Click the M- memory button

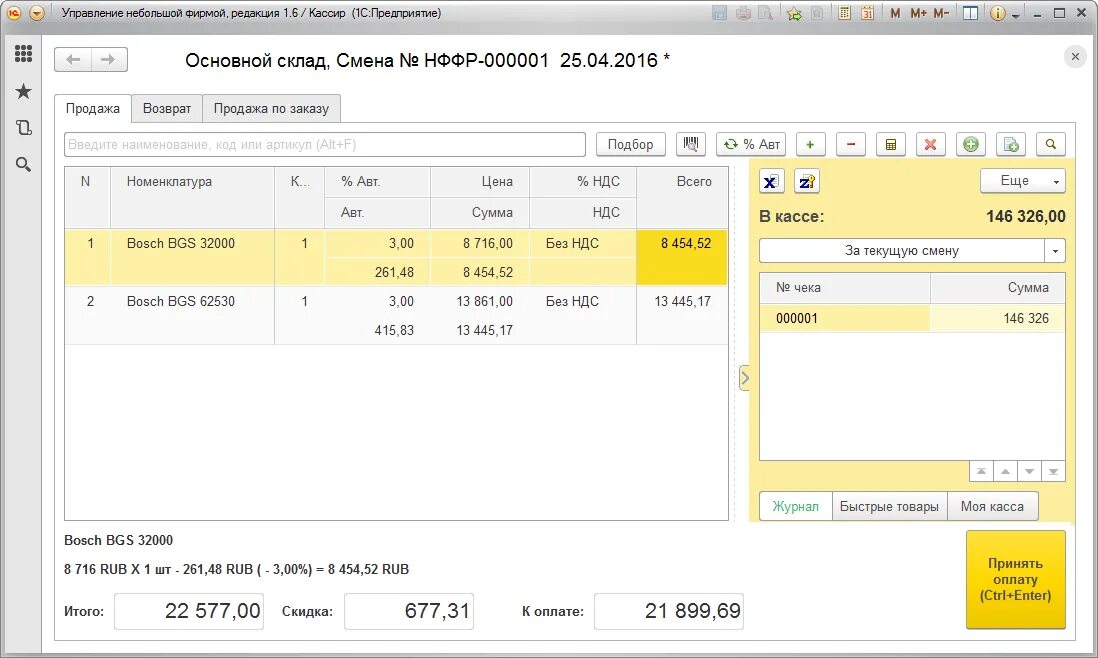pyautogui.click(x=941, y=13)
